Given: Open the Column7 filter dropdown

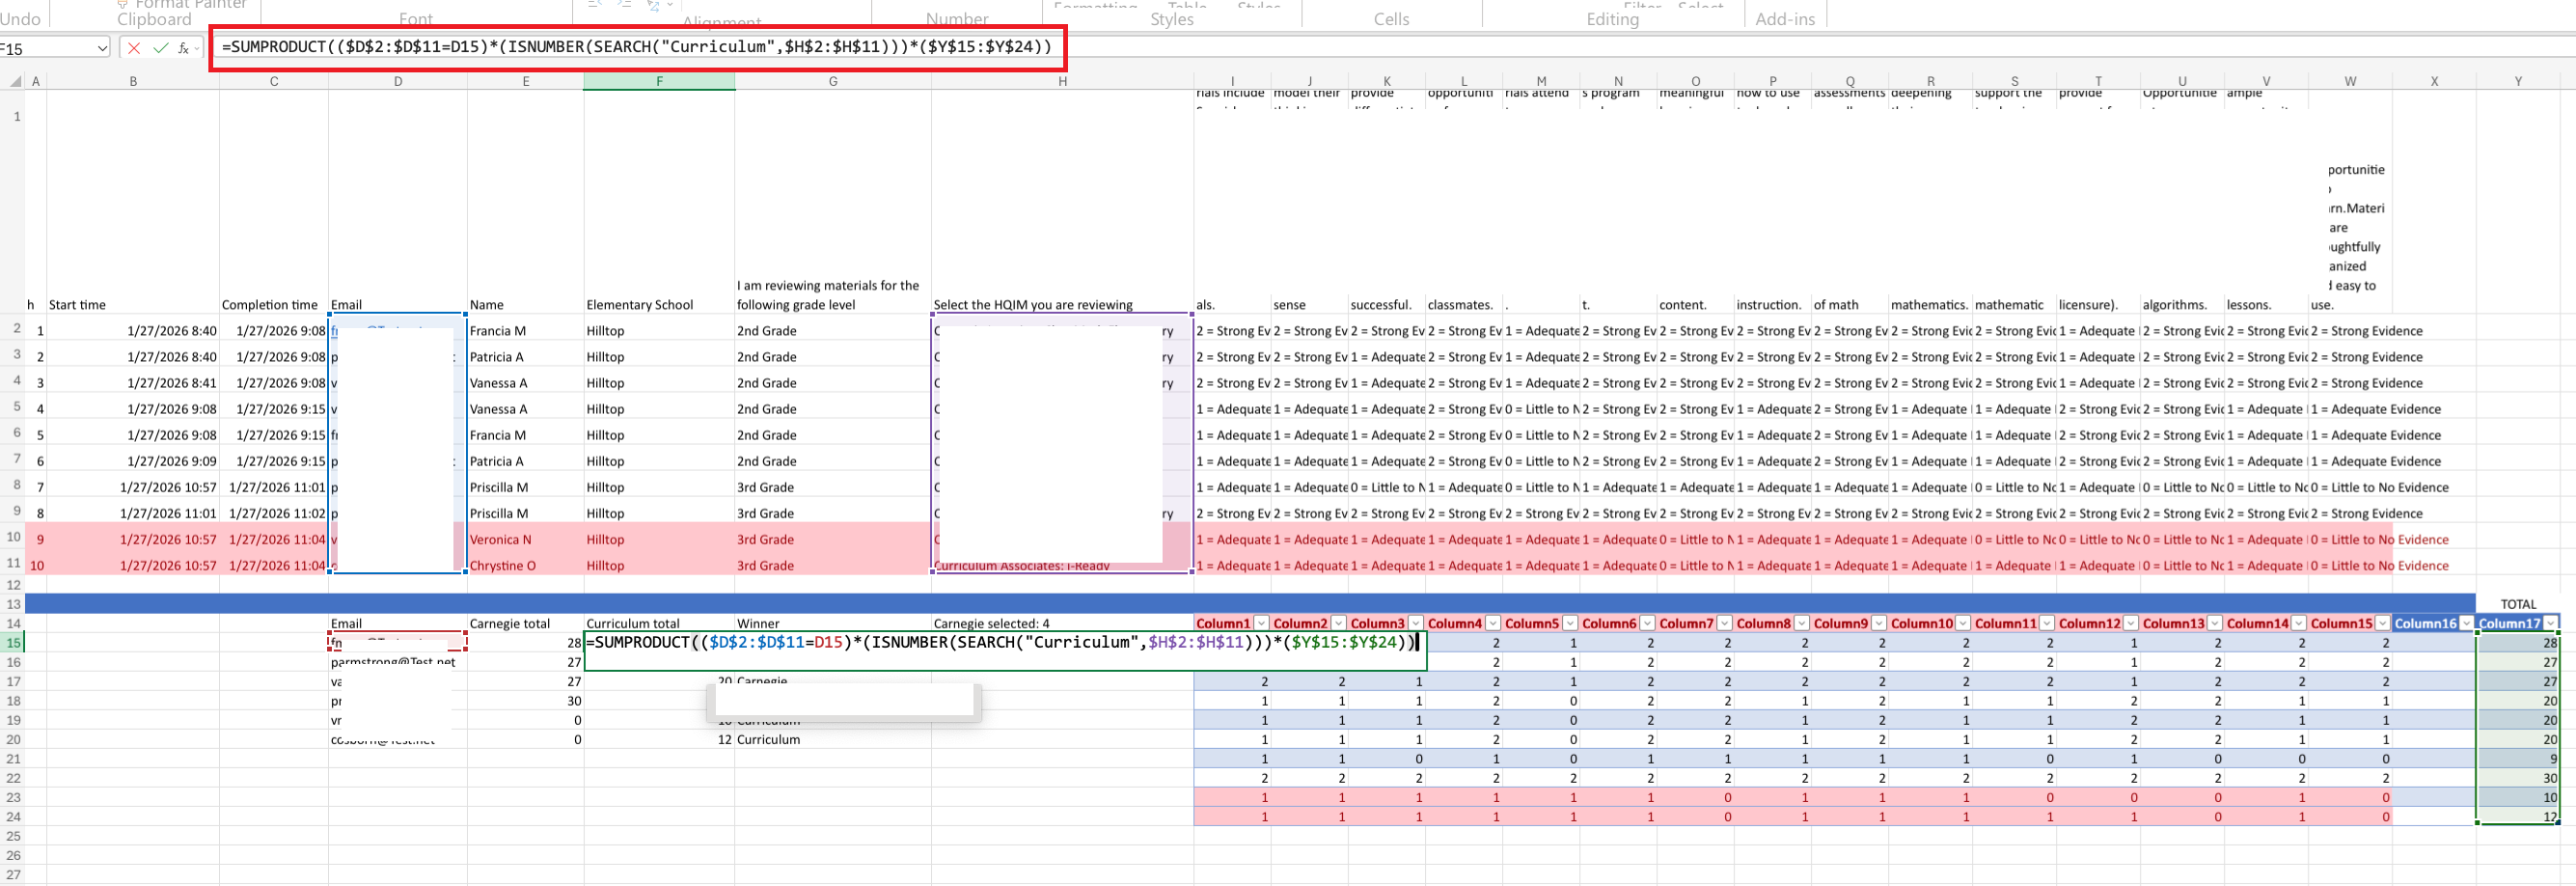Looking at the screenshot, I should pyautogui.click(x=1724, y=623).
